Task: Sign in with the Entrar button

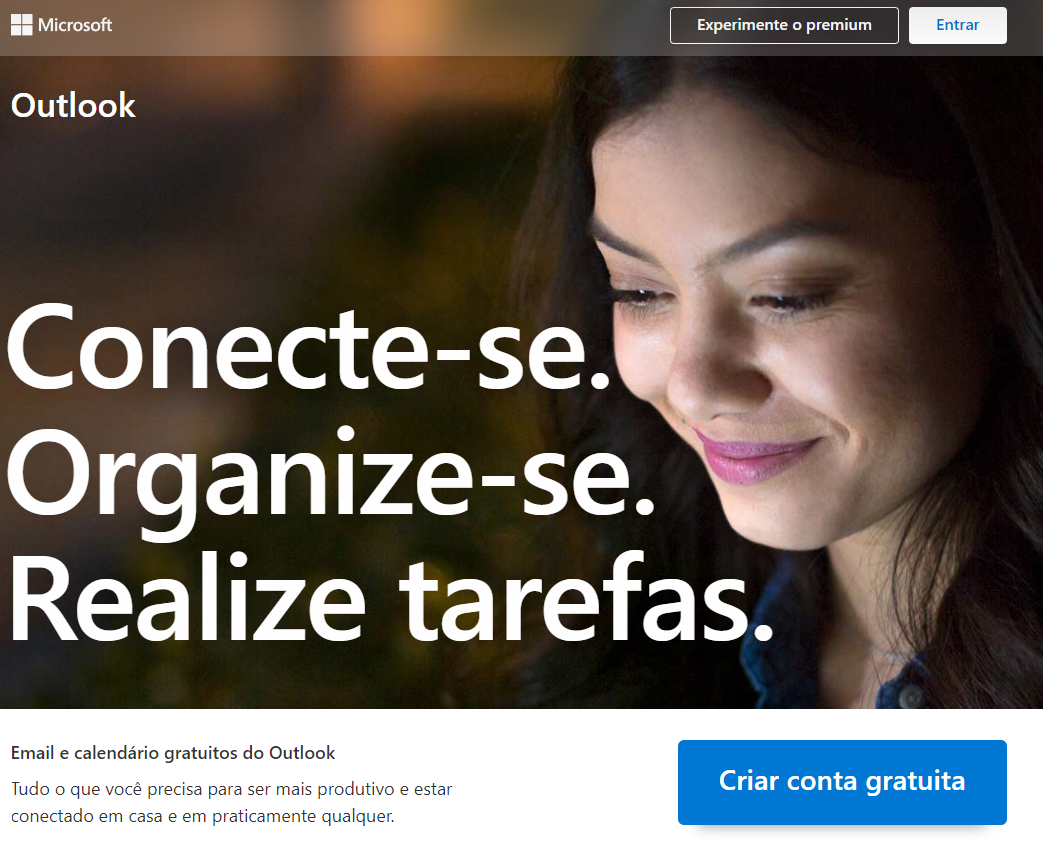Action: (957, 25)
